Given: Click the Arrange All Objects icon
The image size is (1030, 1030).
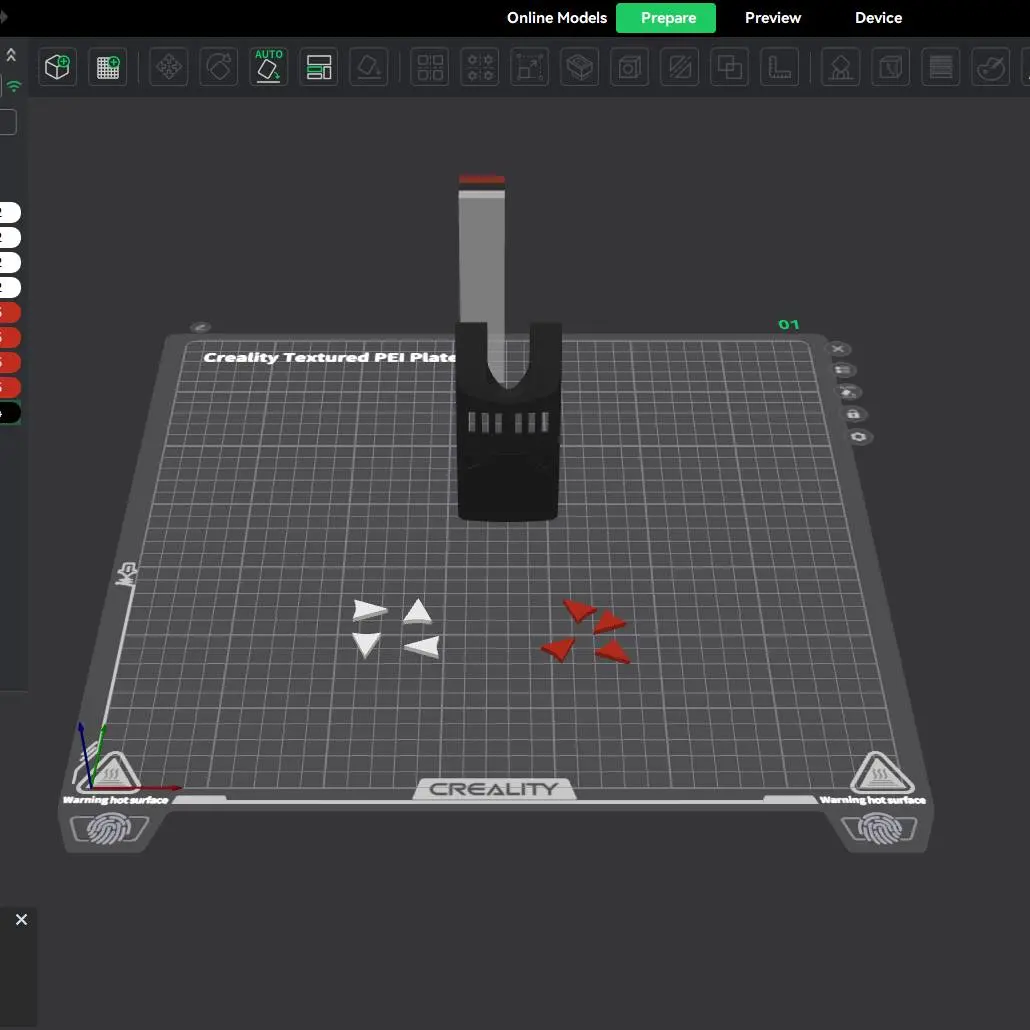Looking at the screenshot, I should click(319, 68).
